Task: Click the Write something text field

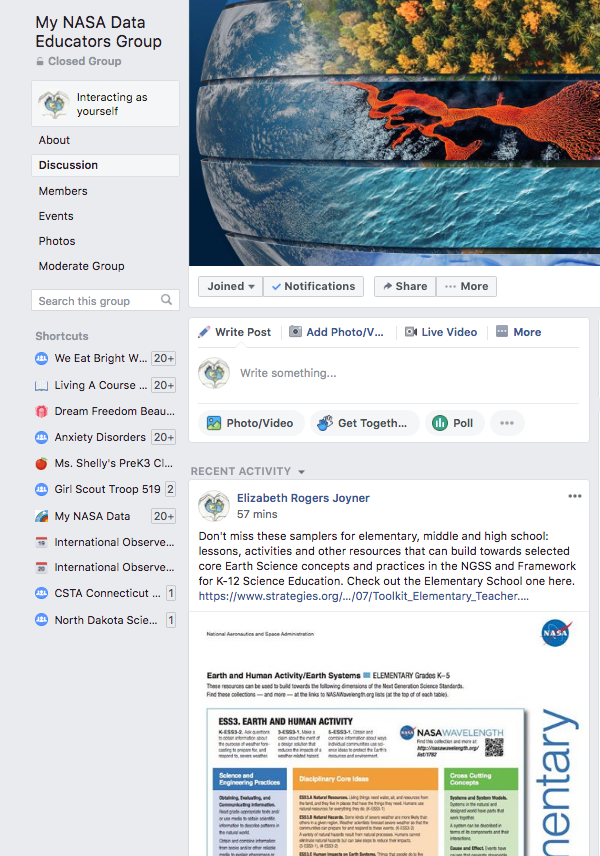Action: (400, 373)
